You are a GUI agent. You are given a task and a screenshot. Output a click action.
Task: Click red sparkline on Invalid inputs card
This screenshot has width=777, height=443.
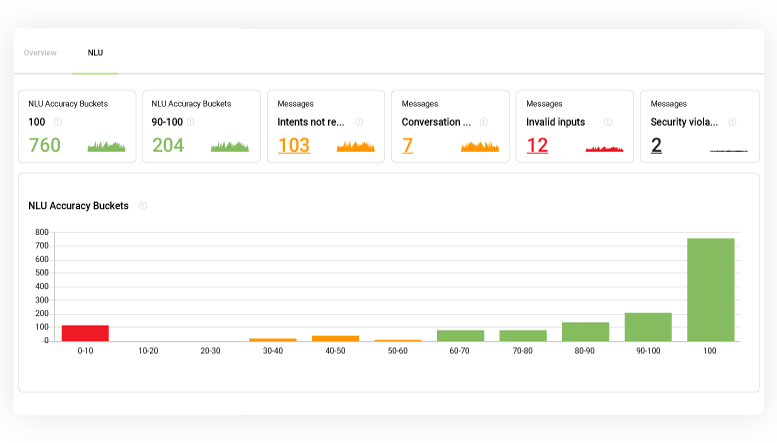[x=605, y=149]
